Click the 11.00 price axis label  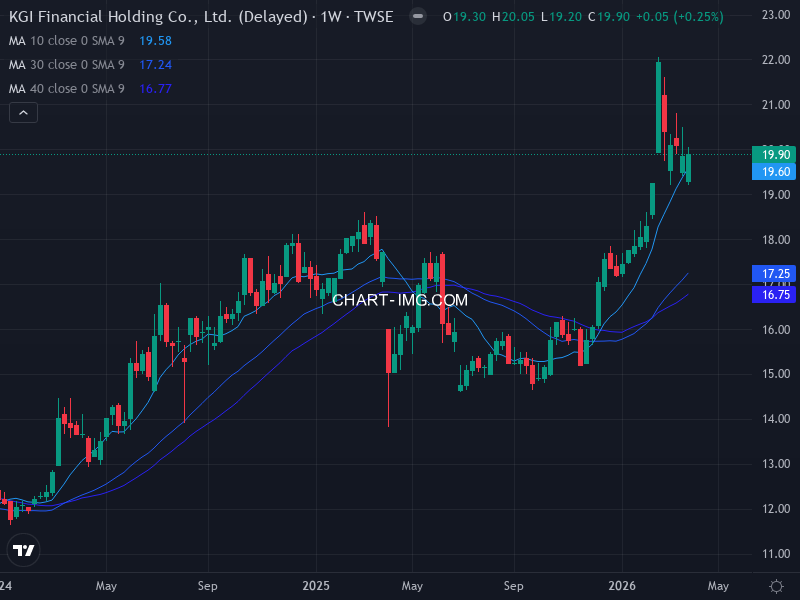(776, 554)
